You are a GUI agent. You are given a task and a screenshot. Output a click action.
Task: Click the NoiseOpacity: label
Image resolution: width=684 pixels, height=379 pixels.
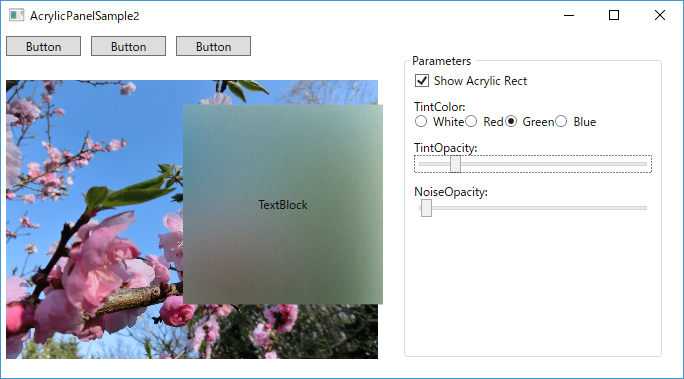pos(451,192)
